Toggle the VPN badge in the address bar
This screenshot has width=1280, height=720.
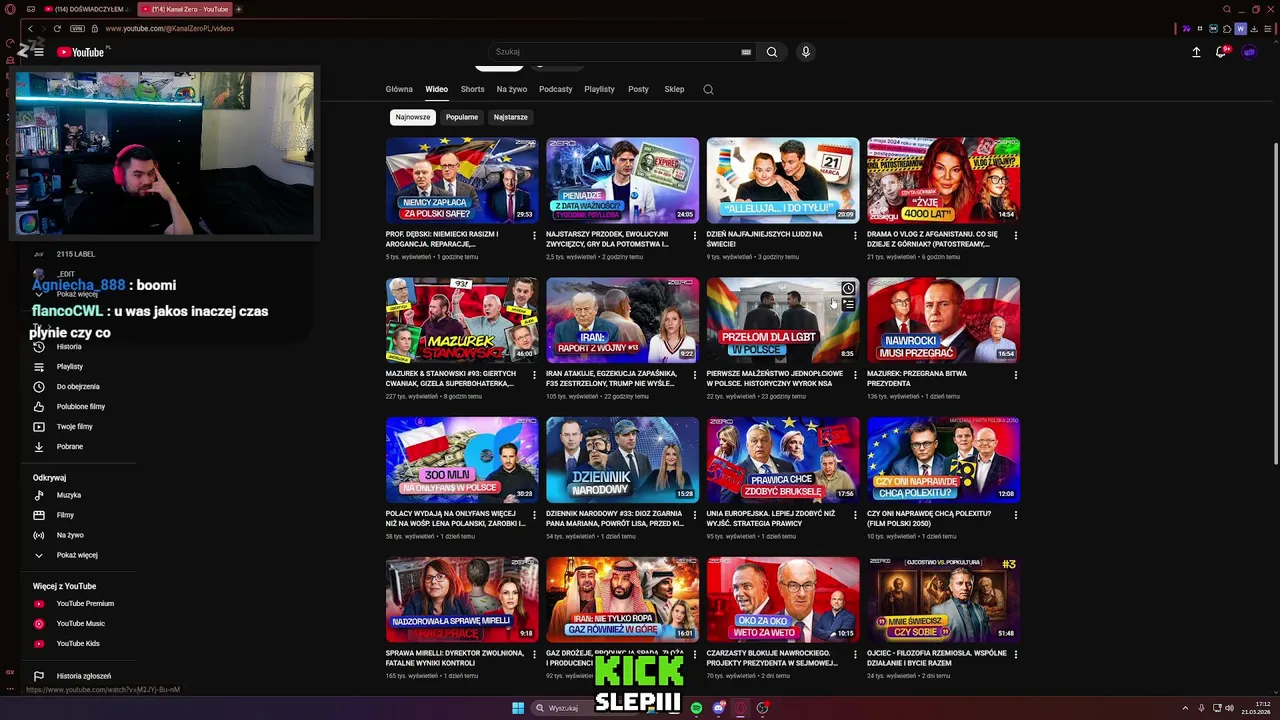coord(77,28)
